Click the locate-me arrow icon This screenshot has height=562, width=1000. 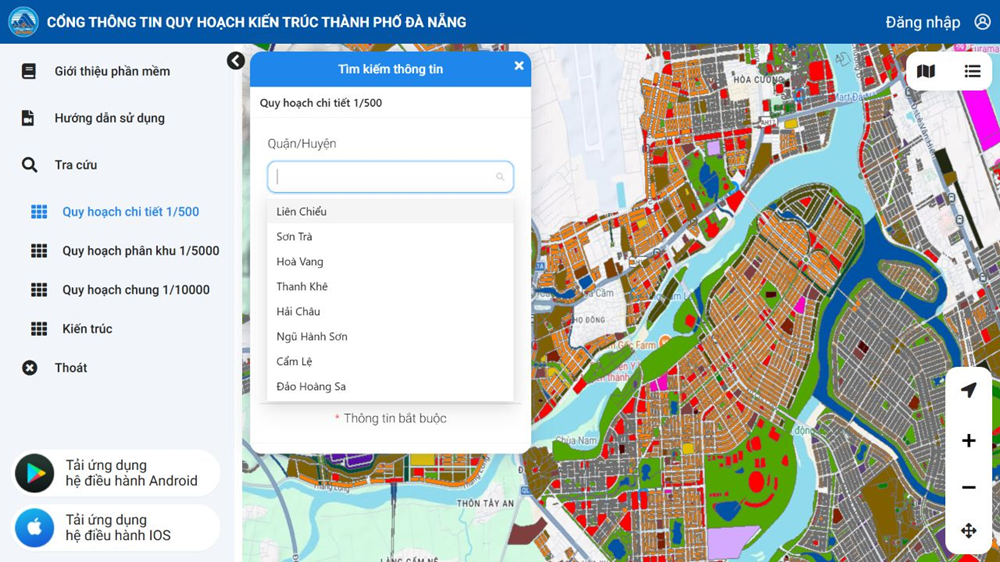[x=969, y=390]
